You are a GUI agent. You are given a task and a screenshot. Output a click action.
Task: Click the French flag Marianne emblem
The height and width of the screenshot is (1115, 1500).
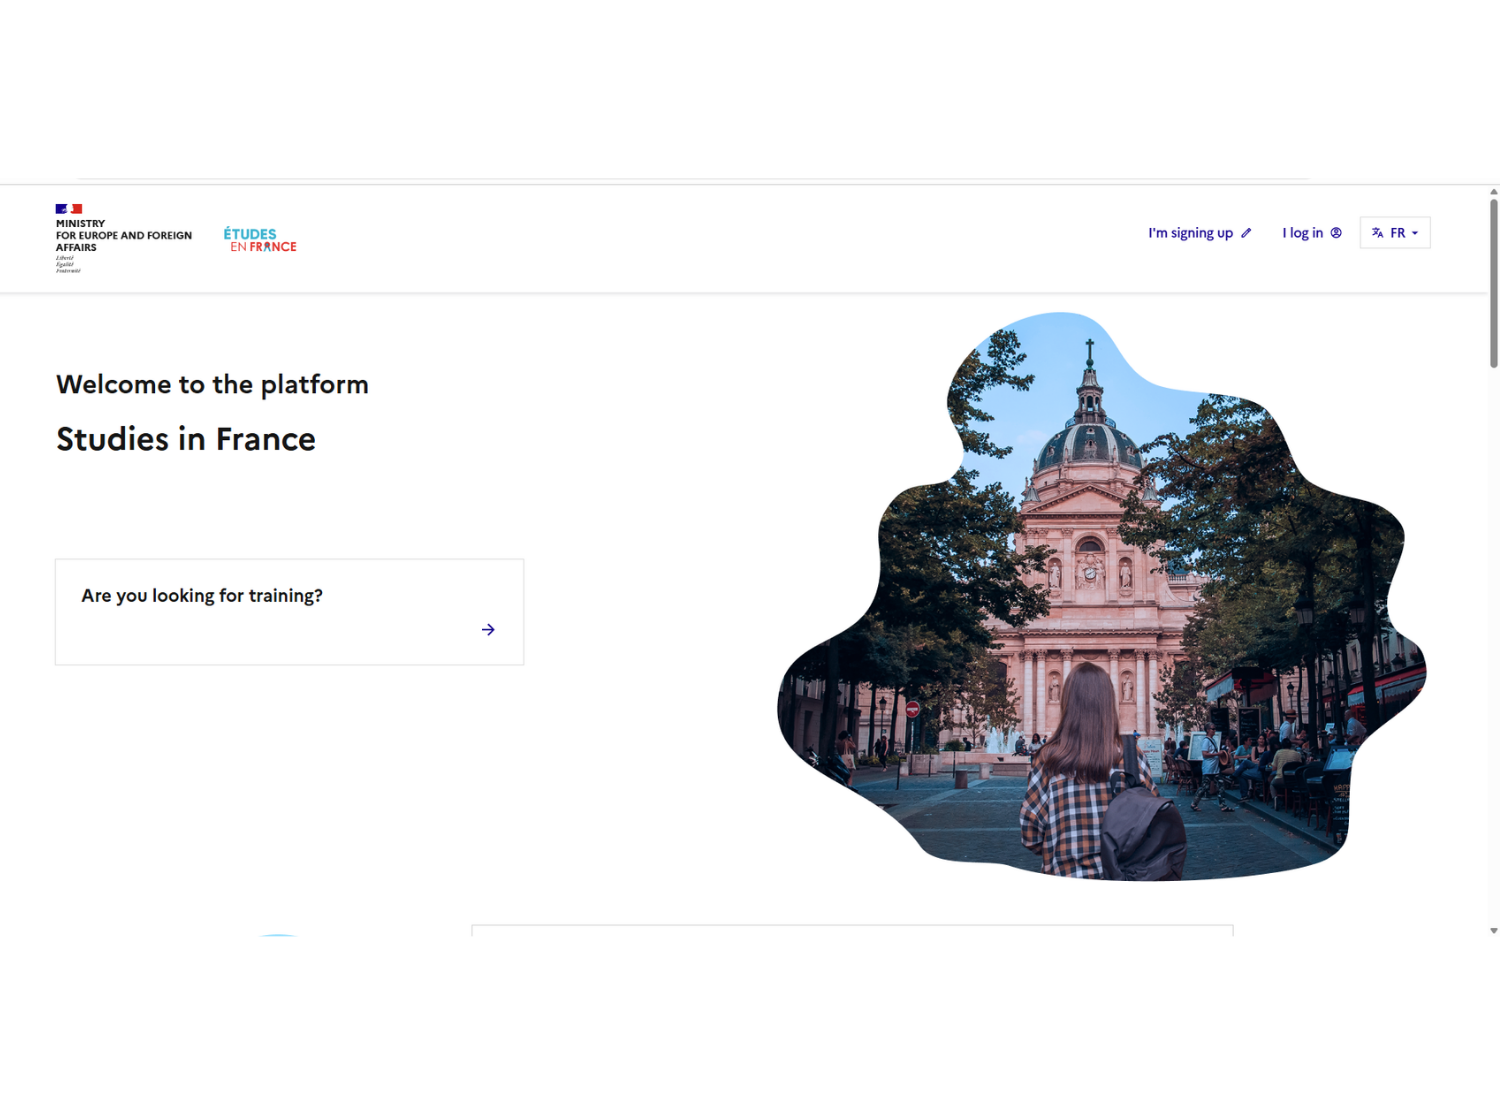coord(69,209)
